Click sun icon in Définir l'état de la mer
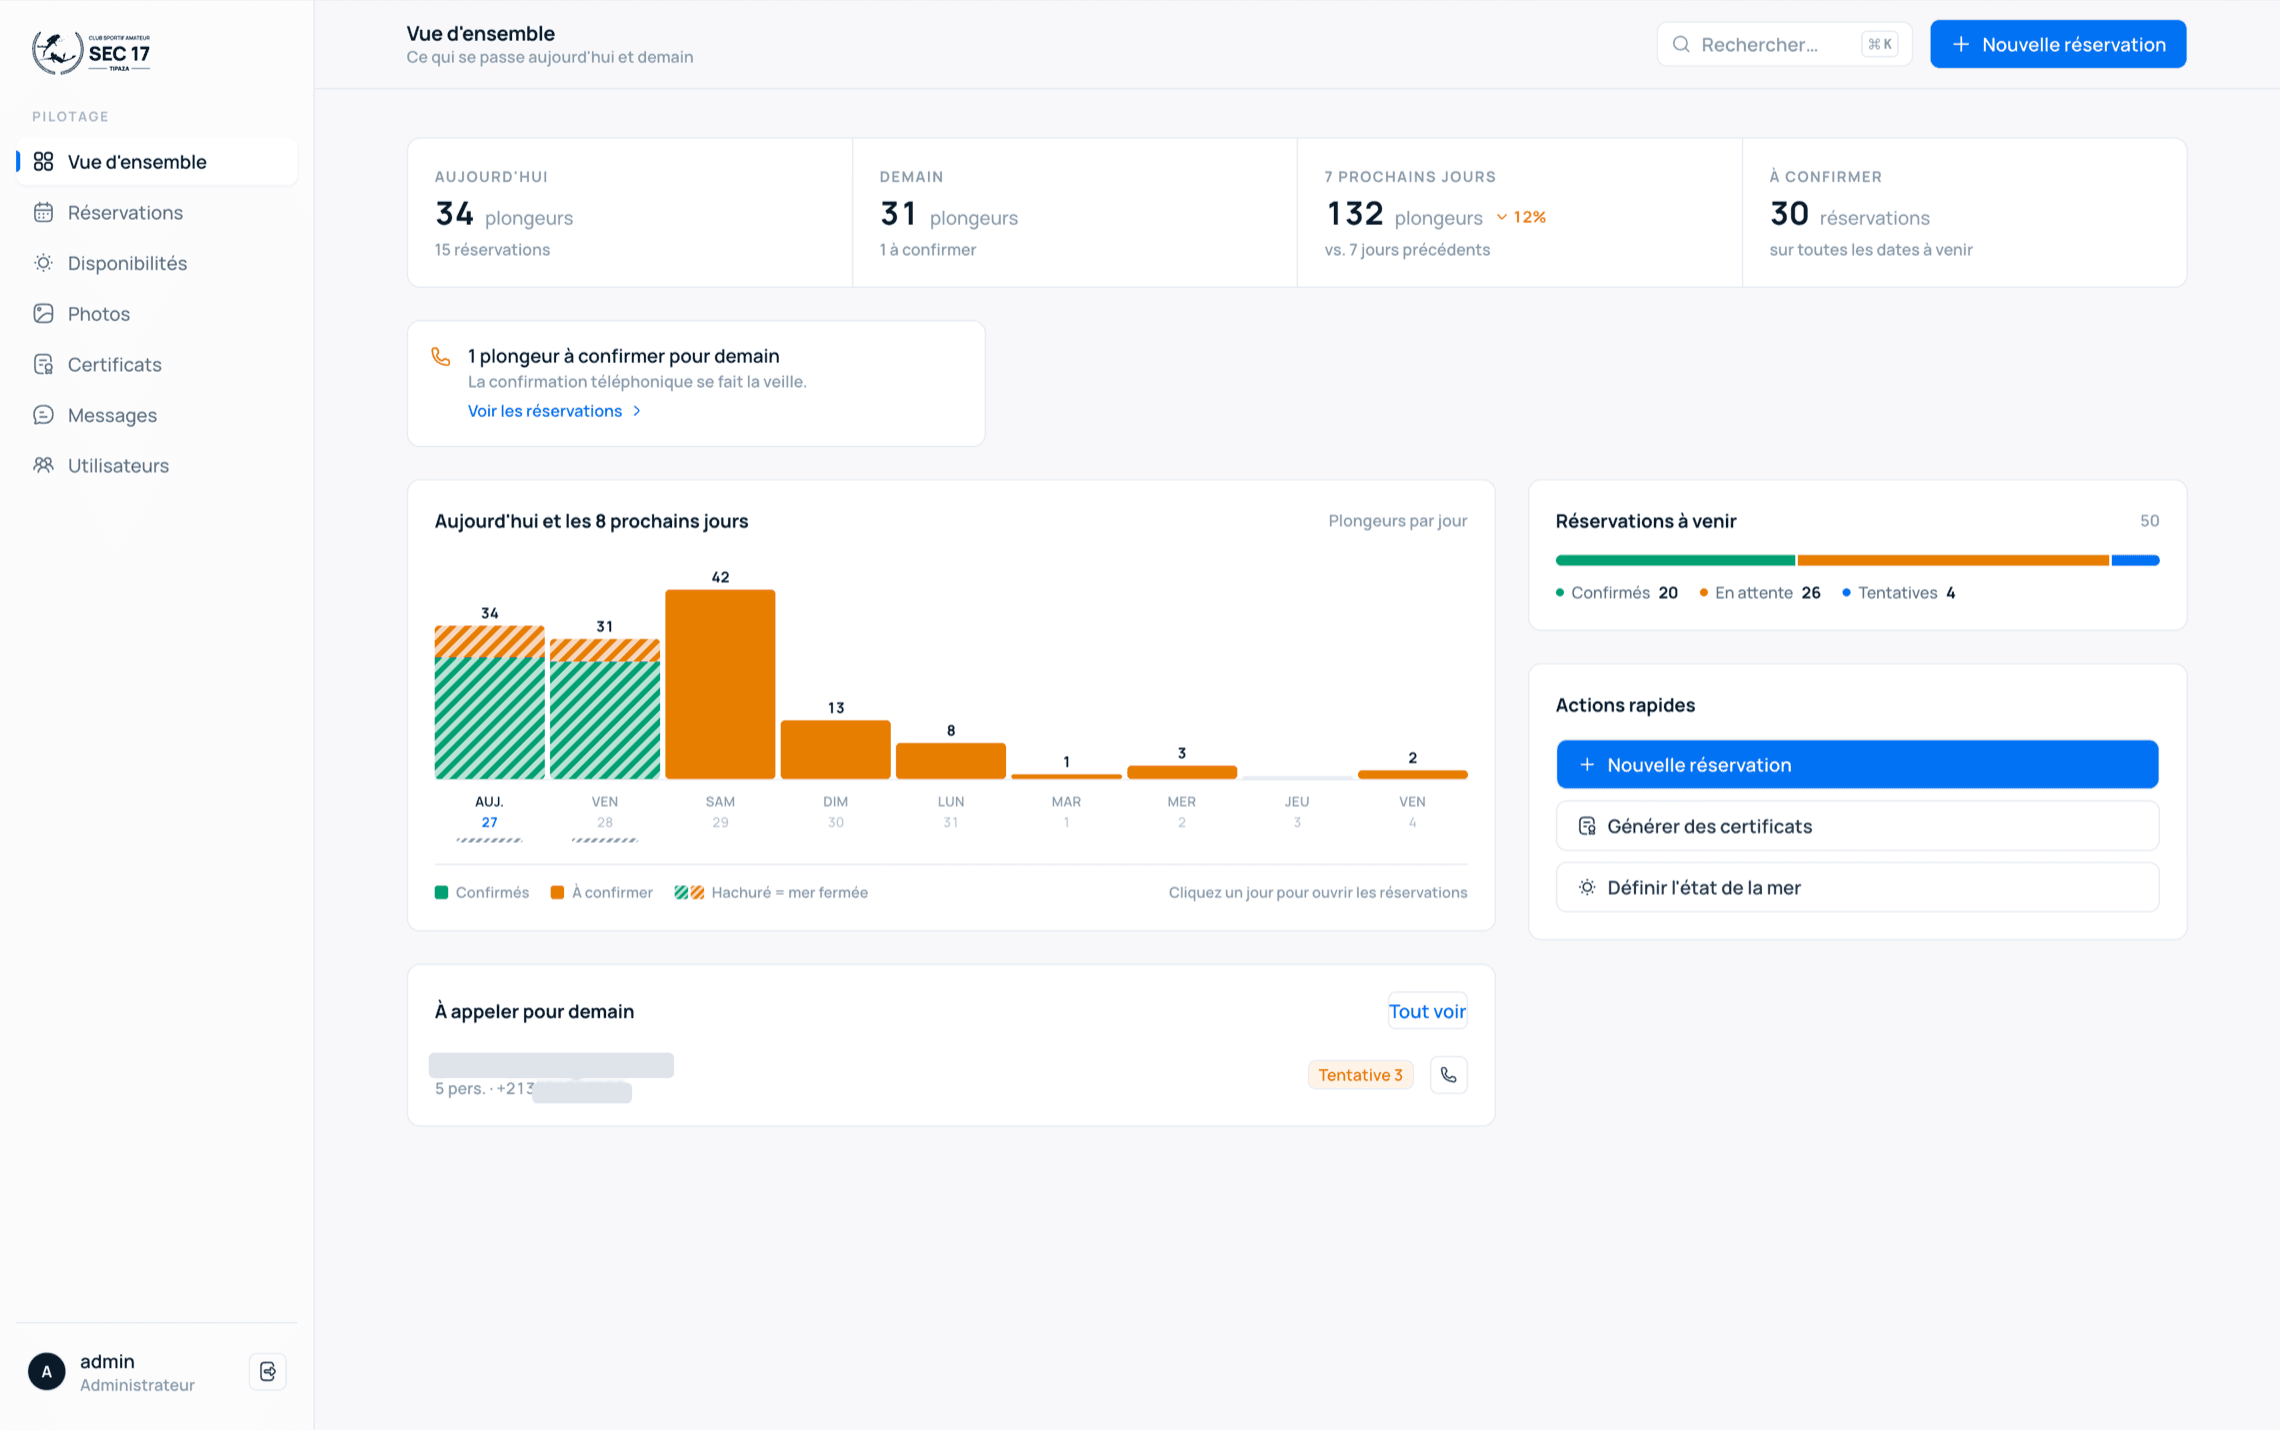 (x=1586, y=887)
